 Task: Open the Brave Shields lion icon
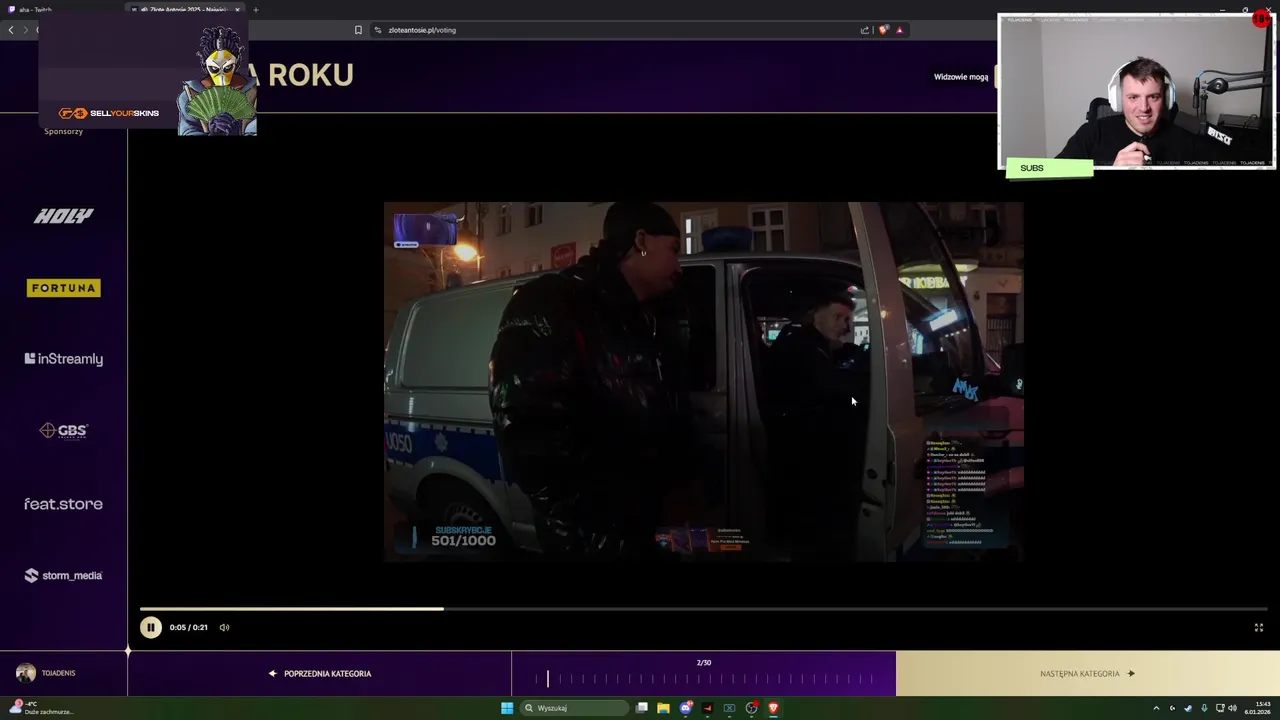coord(883,30)
